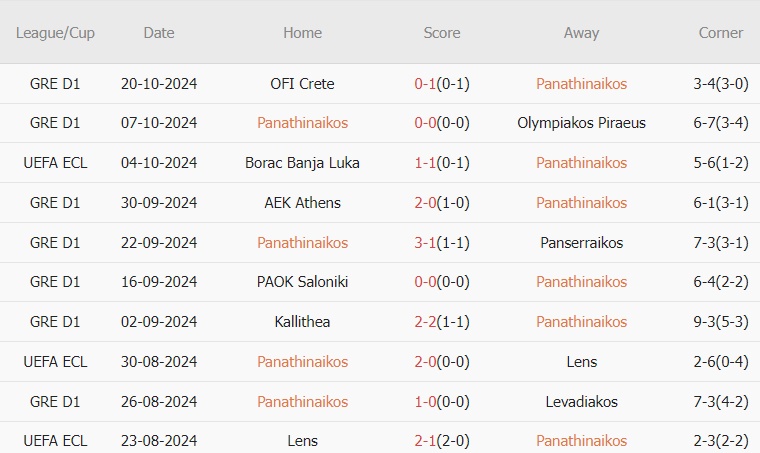The image size is (760, 453).
Task: Click the 9-3(5-3) corner result
Action: (720, 322)
